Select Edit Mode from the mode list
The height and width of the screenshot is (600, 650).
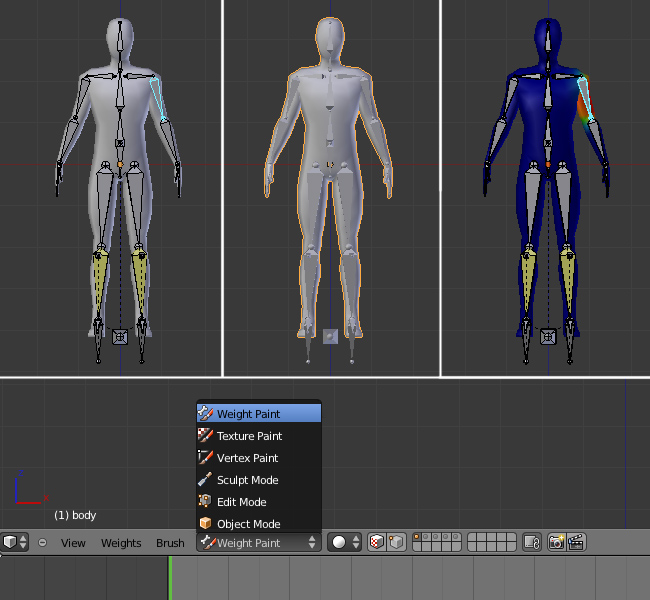click(259, 502)
